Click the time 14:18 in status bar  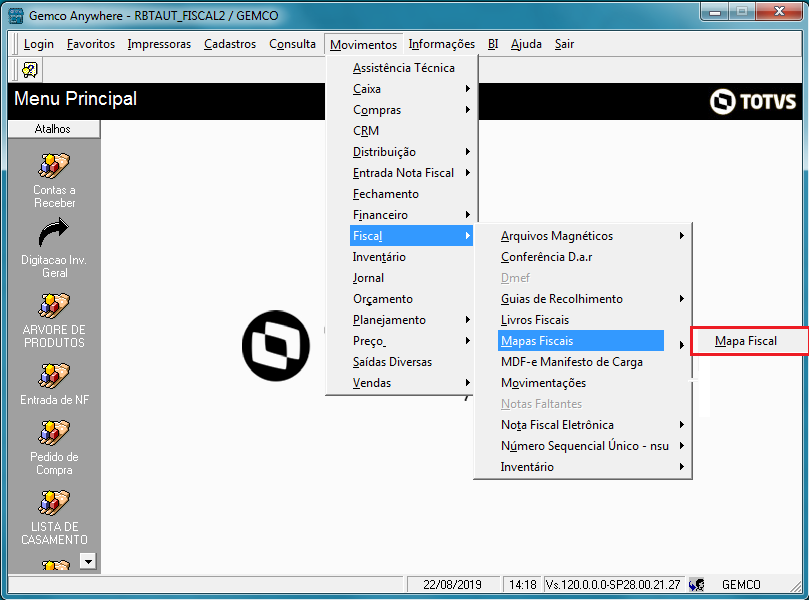523,585
